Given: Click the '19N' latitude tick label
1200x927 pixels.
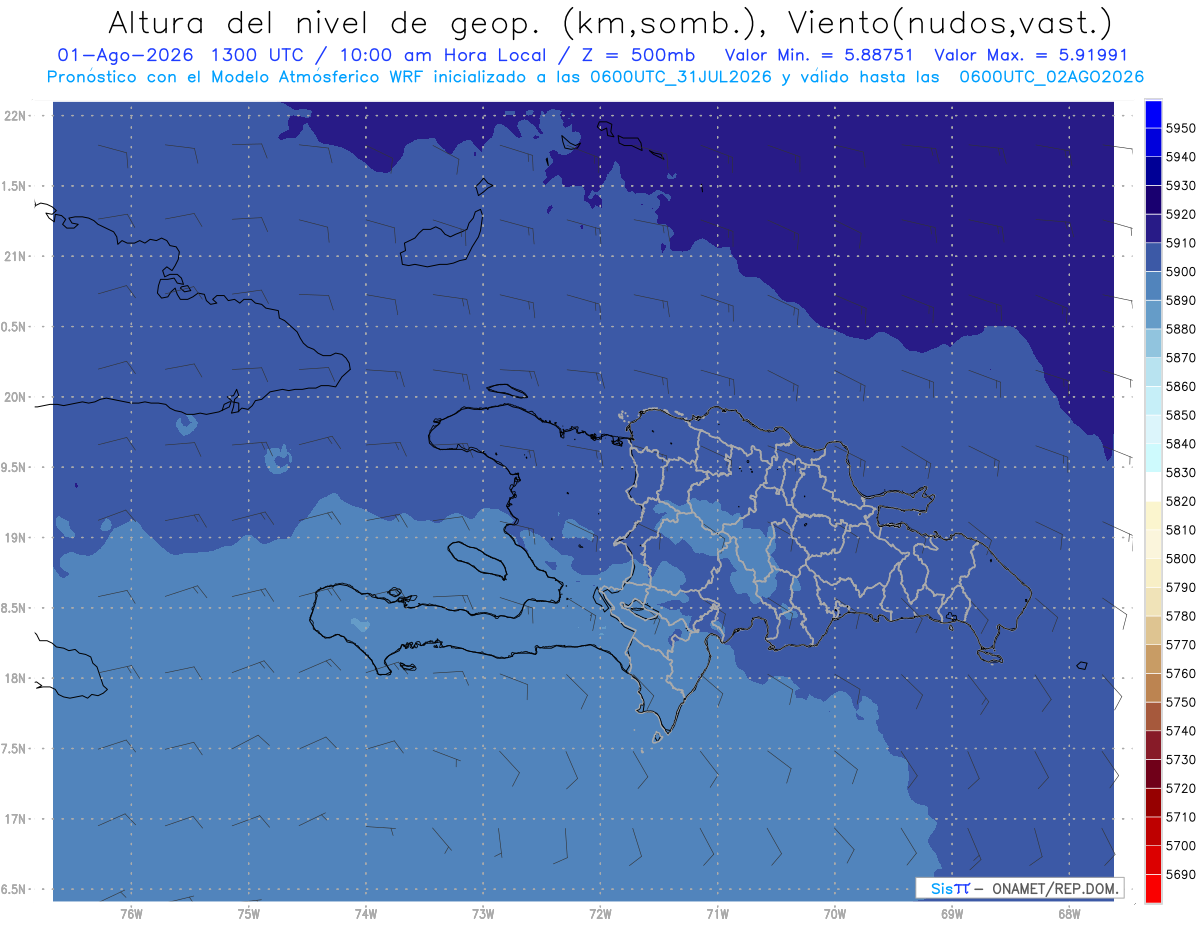Looking at the screenshot, I should 14,538.
